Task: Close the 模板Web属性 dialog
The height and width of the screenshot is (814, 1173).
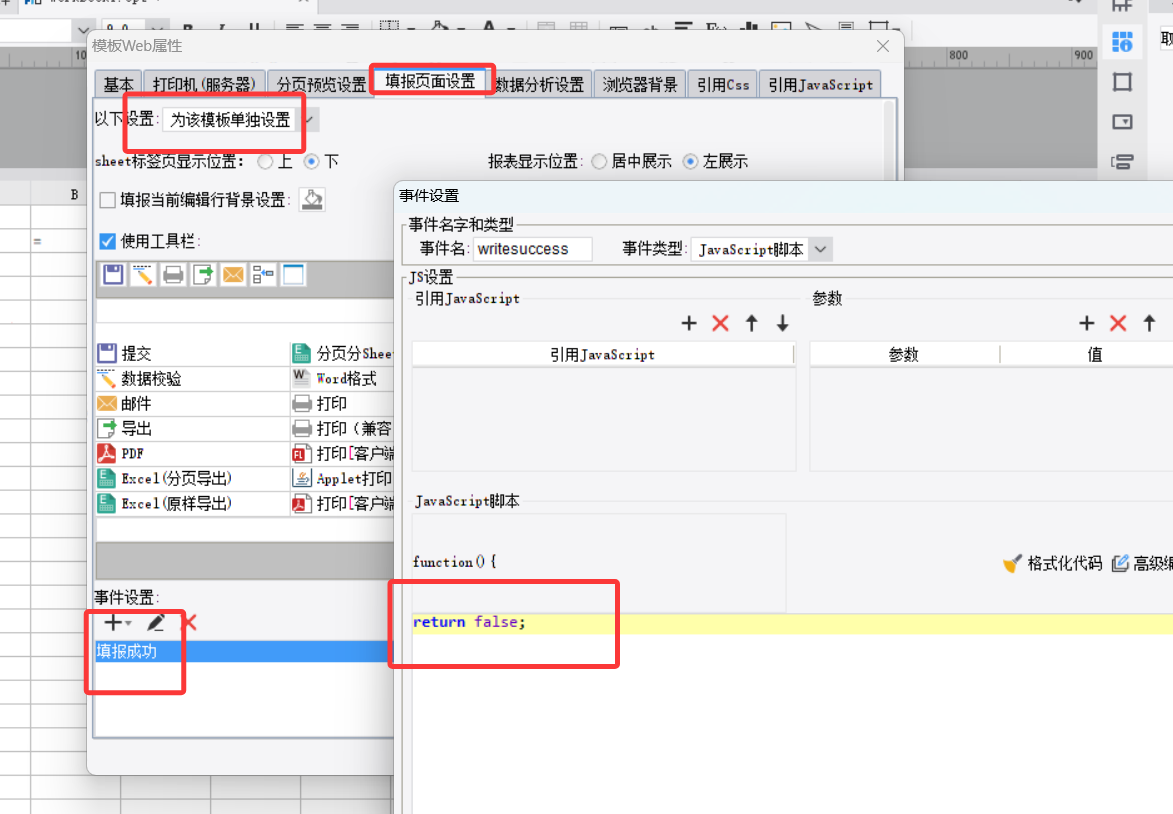Action: pos(883,46)
